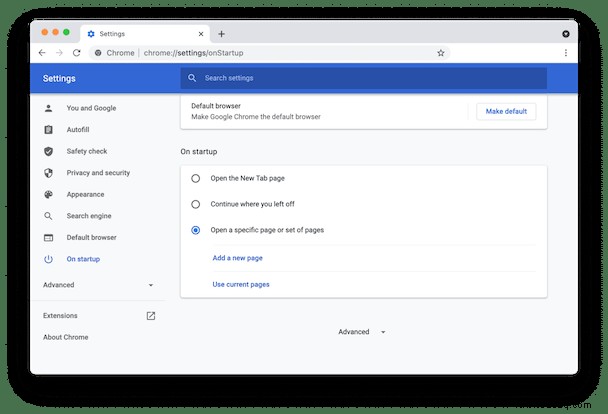Click the On startup power icon
The image size is (608, 414).
[48, 259]
